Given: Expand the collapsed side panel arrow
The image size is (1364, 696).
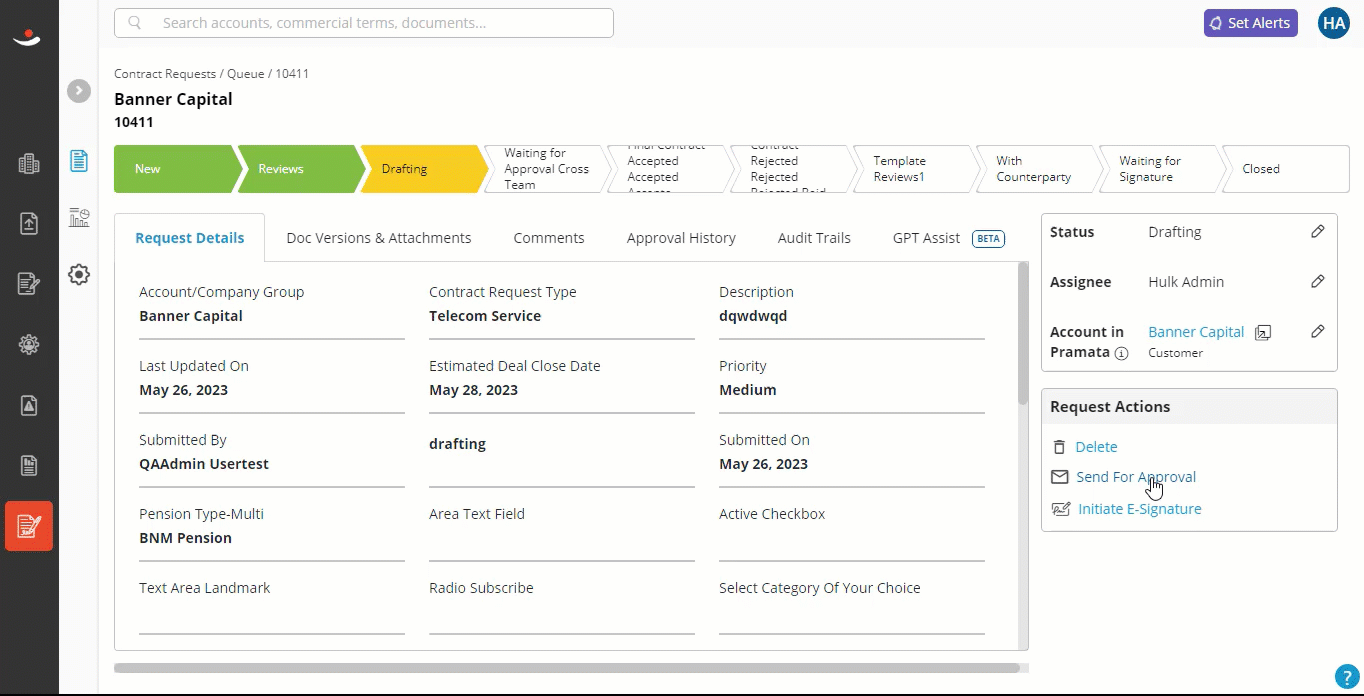Looking at the screenshot, I should point(79,91).
